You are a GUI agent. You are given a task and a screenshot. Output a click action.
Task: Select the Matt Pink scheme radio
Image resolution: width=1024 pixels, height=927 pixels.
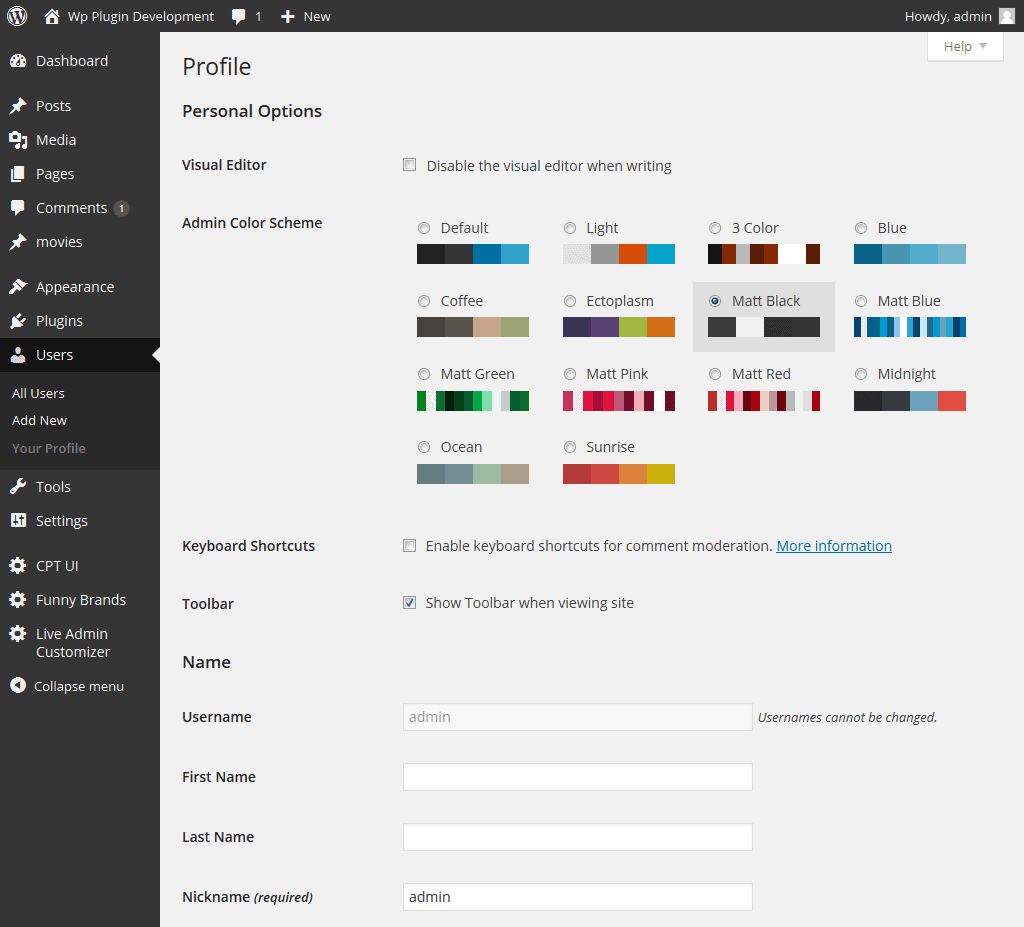(570, 374)
